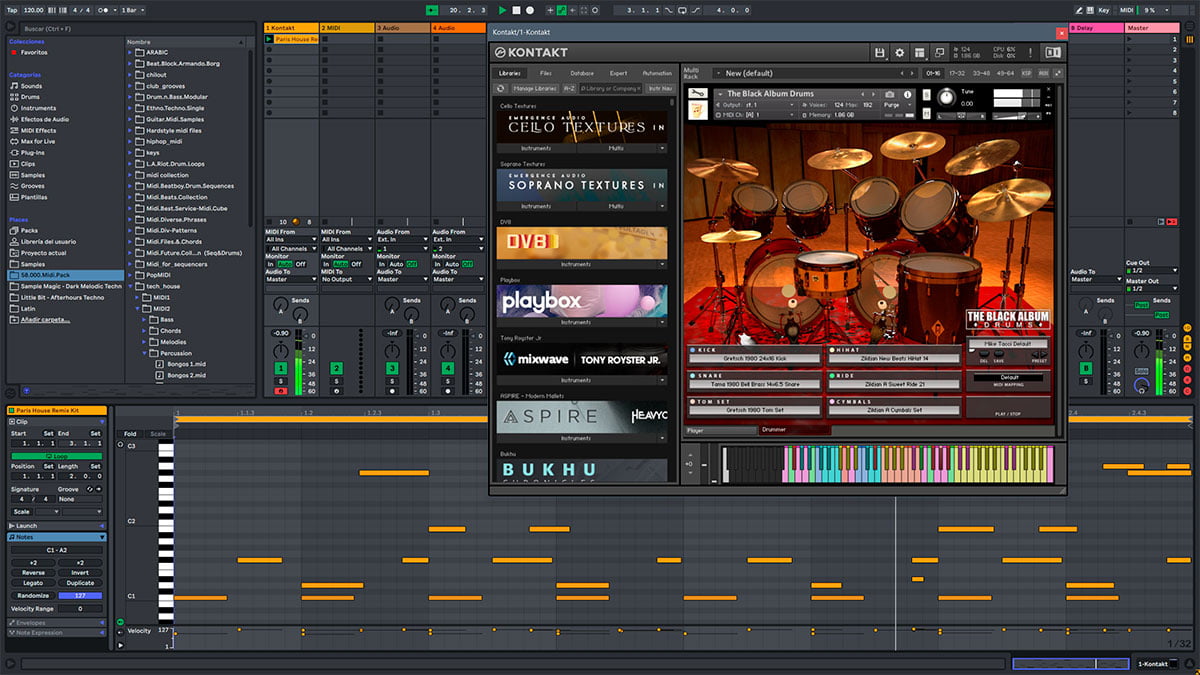Screen dimensions: 1200x675
Task: Toggle the Scale mode button in the clip panel
Action: (x=23, y=511)
